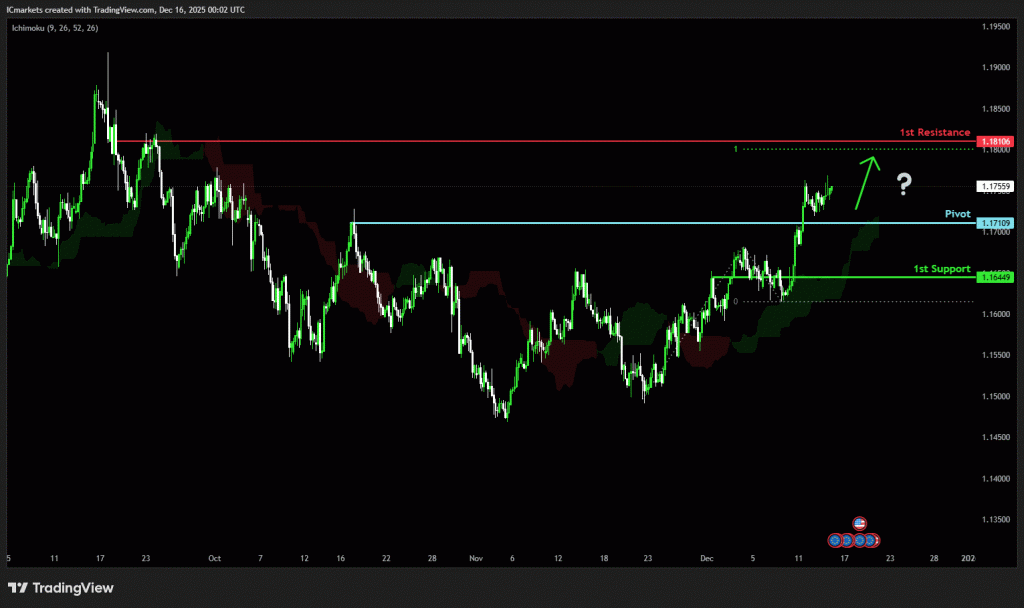Viewport: 1024px width, 608px height.
Task: Click the 'Oct' label on date axis
Action: tap(213, 559)
